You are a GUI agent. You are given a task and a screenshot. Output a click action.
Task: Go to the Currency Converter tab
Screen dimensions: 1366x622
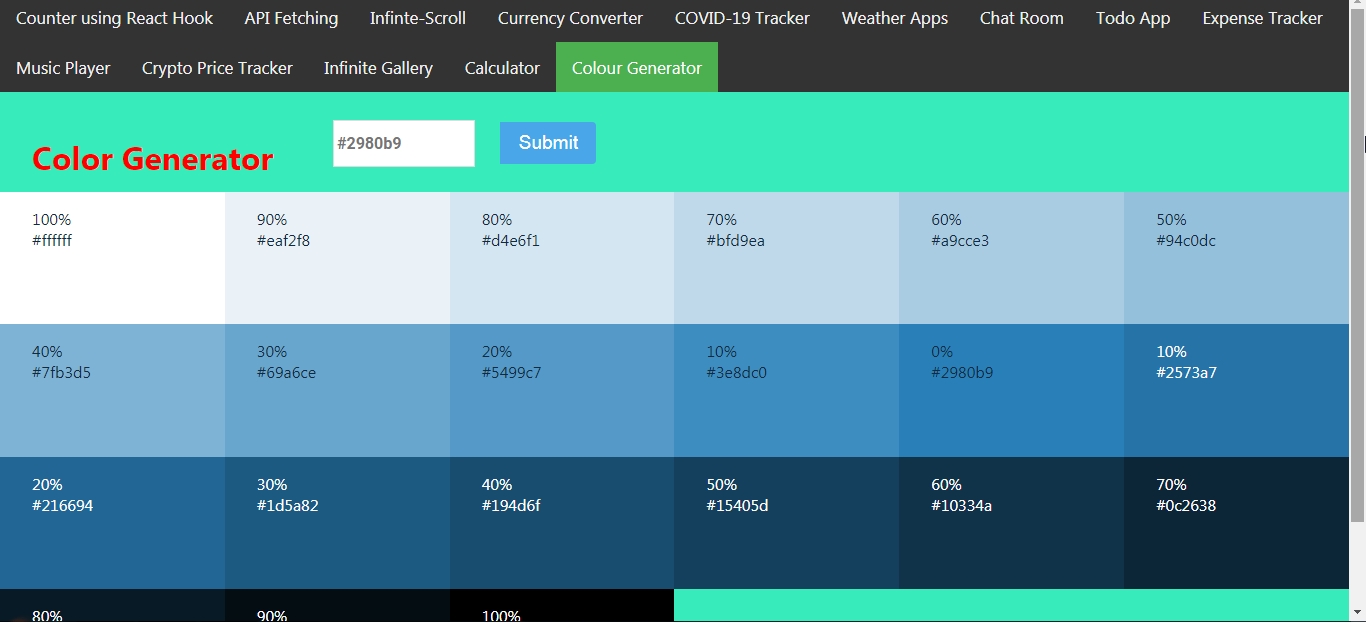click(570, 18)
